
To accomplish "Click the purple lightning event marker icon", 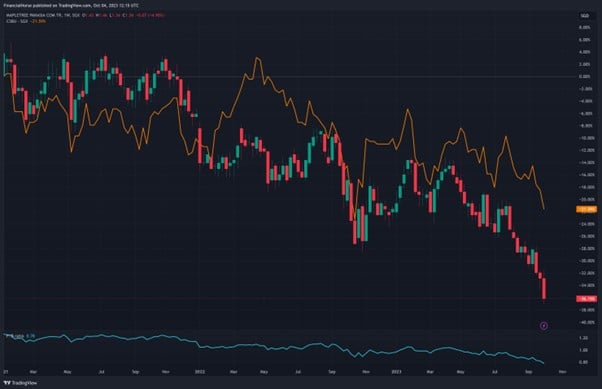I will tap(544, 326).
